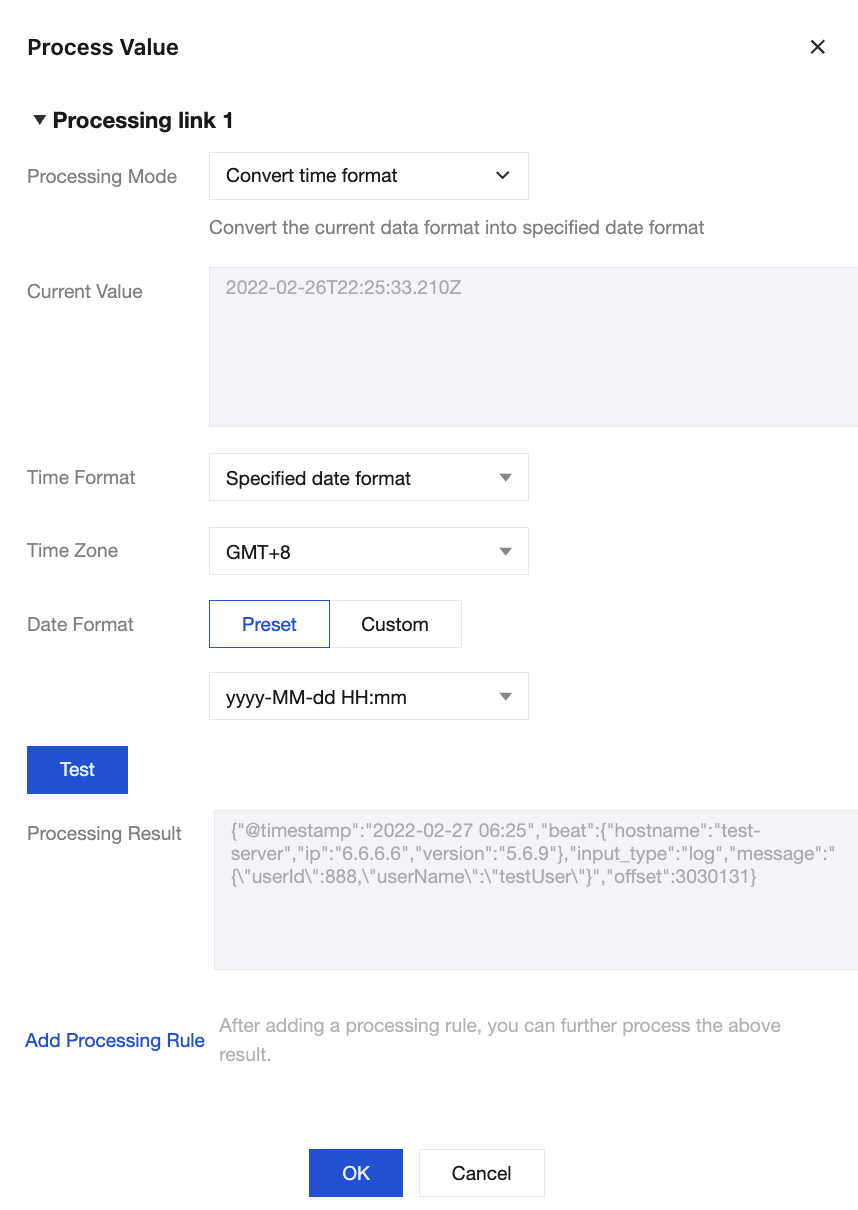Select the Preset date format option
858x1210 pixels.
pos(269,624)
